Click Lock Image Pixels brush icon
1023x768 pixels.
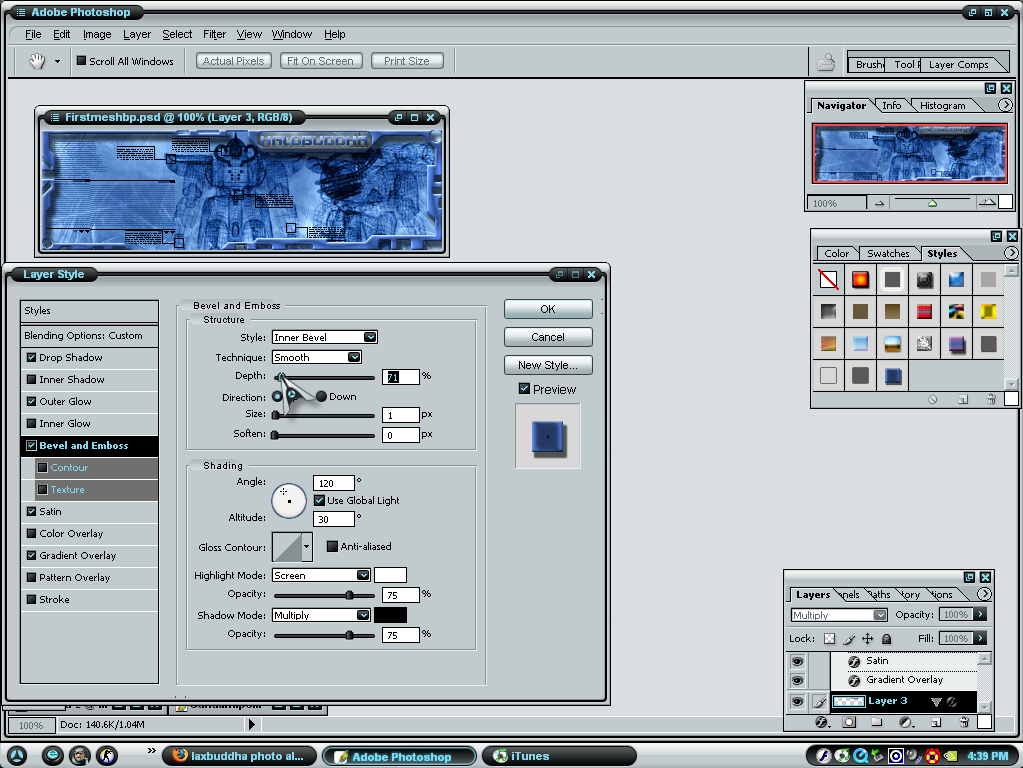(849, 639)
